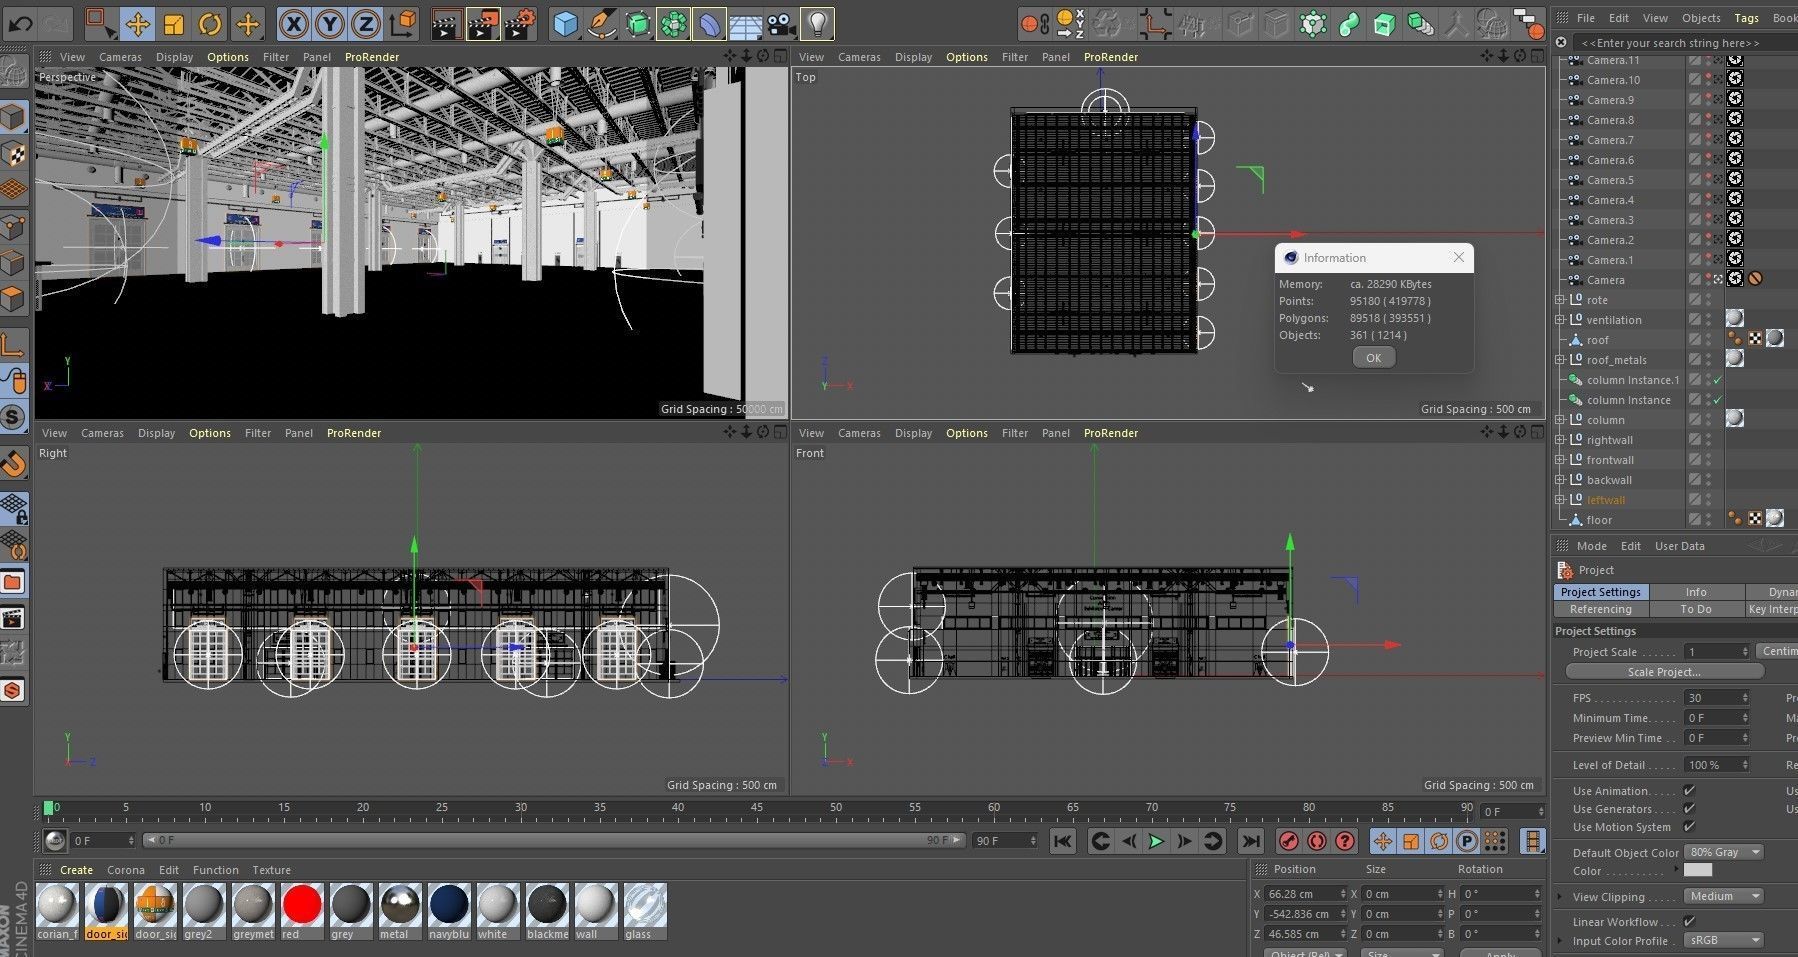Select the Move tool in top toolbar
The image size is (1798, 957).
137,23
